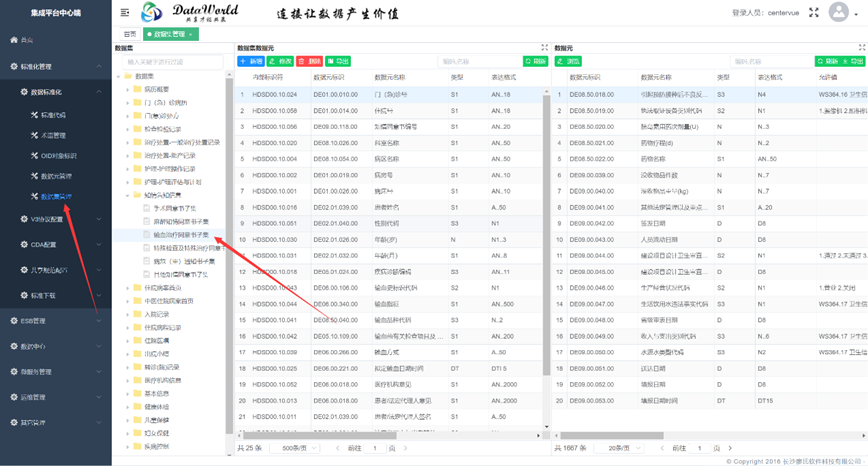868x466 pixels.
Task: Collapse the expanded 知情告知信息 tree folder
Action: coord(127,195)
